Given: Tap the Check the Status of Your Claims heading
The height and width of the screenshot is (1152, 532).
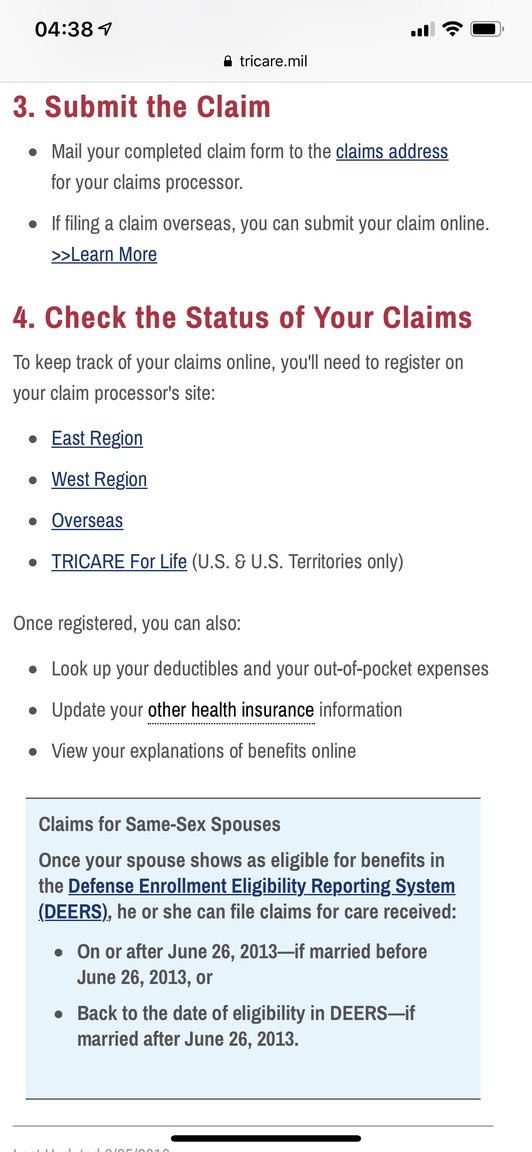Looking at the screenshot, I should pos(242,318).
